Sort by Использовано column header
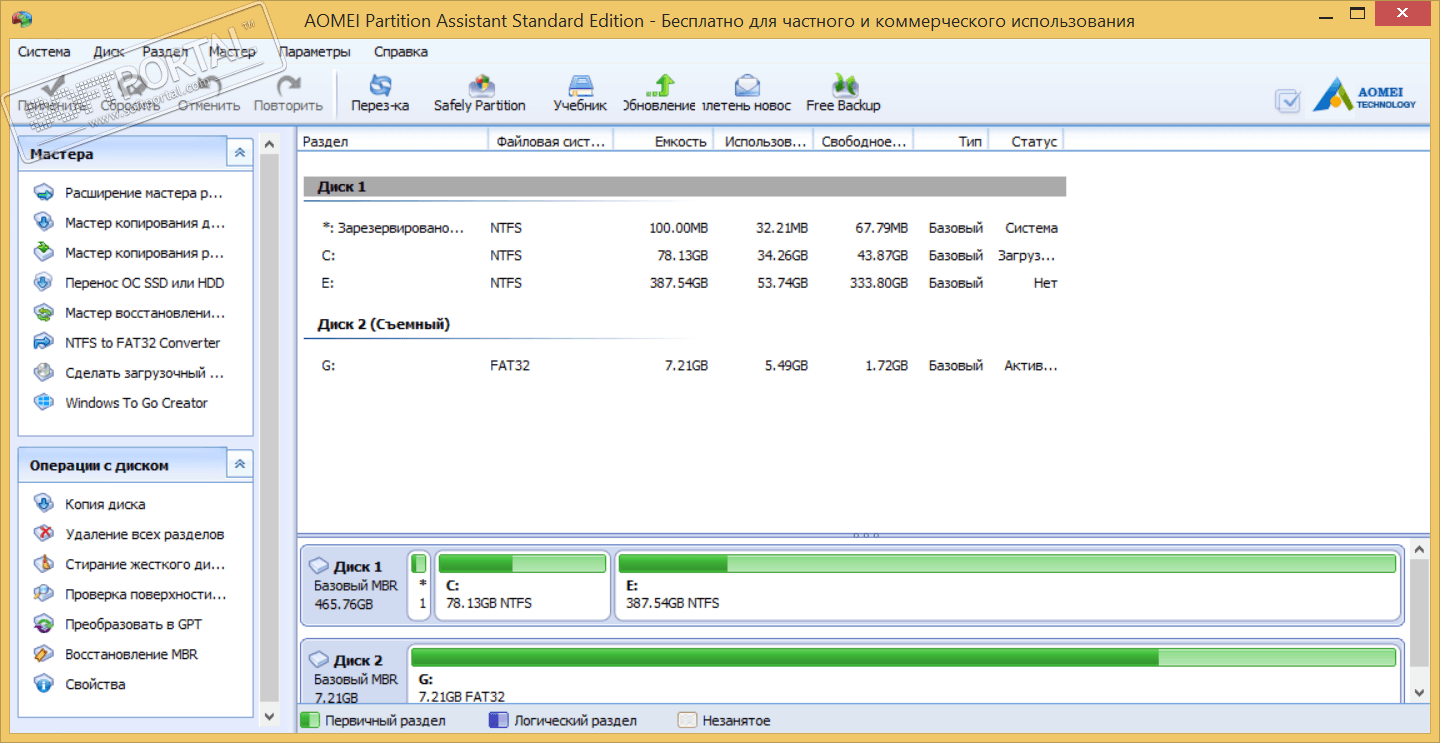Viewport: 1440px width, 743px height. (763, 142)
